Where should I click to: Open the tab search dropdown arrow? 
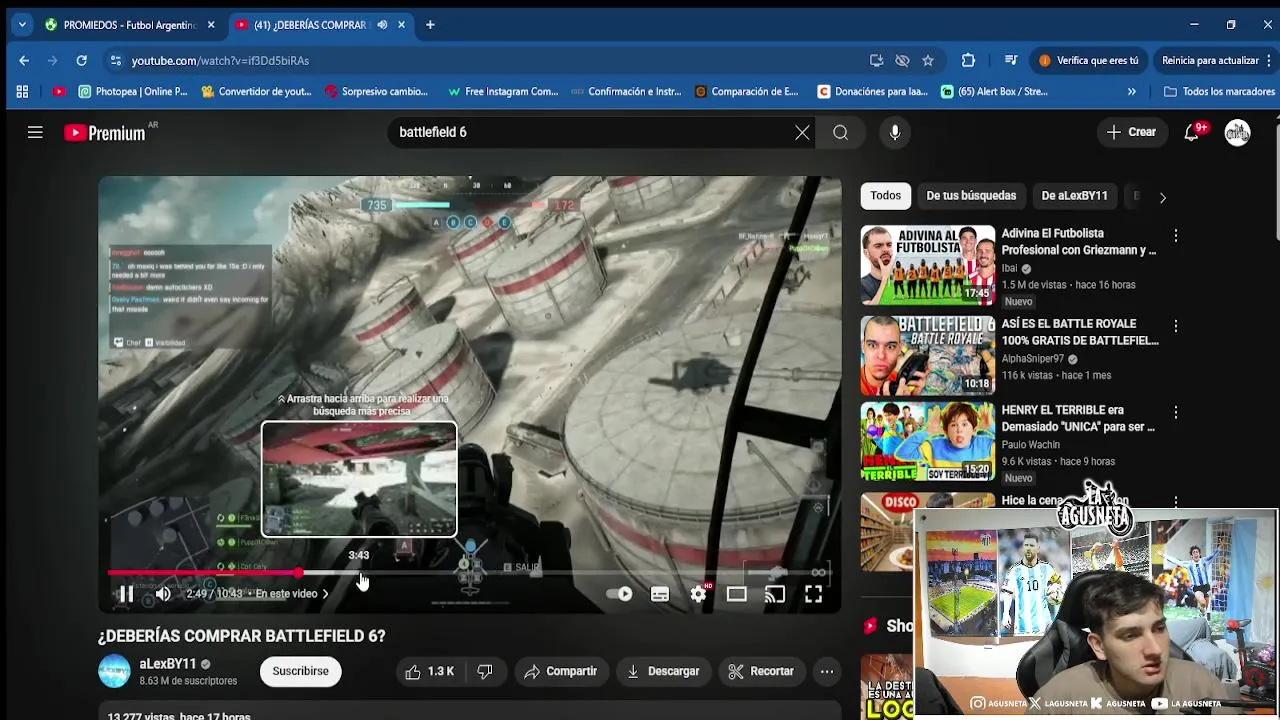(22, 25)
